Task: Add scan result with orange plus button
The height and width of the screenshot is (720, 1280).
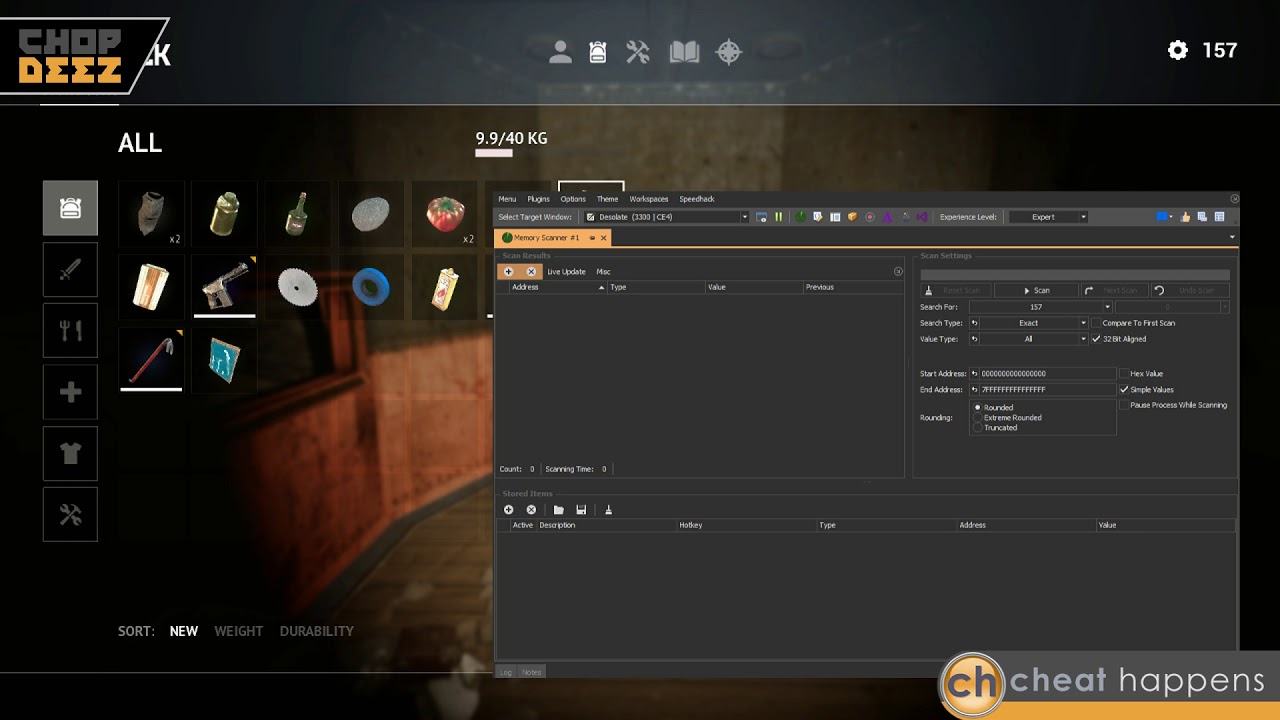Action: pyautogui.click(x=508, y=272)
